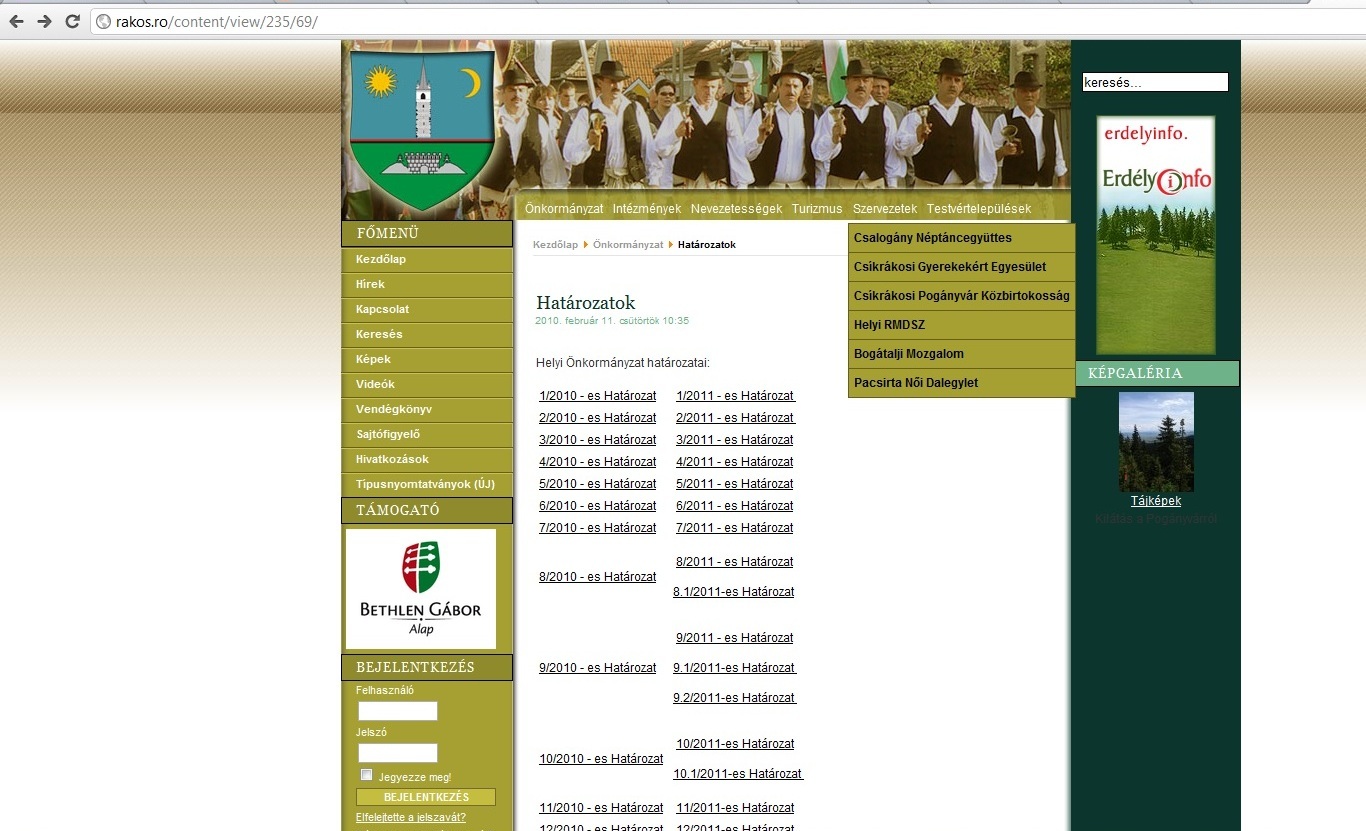Open Hírek in the sidebar menu
1366x831 pixels.
point(427,285)
